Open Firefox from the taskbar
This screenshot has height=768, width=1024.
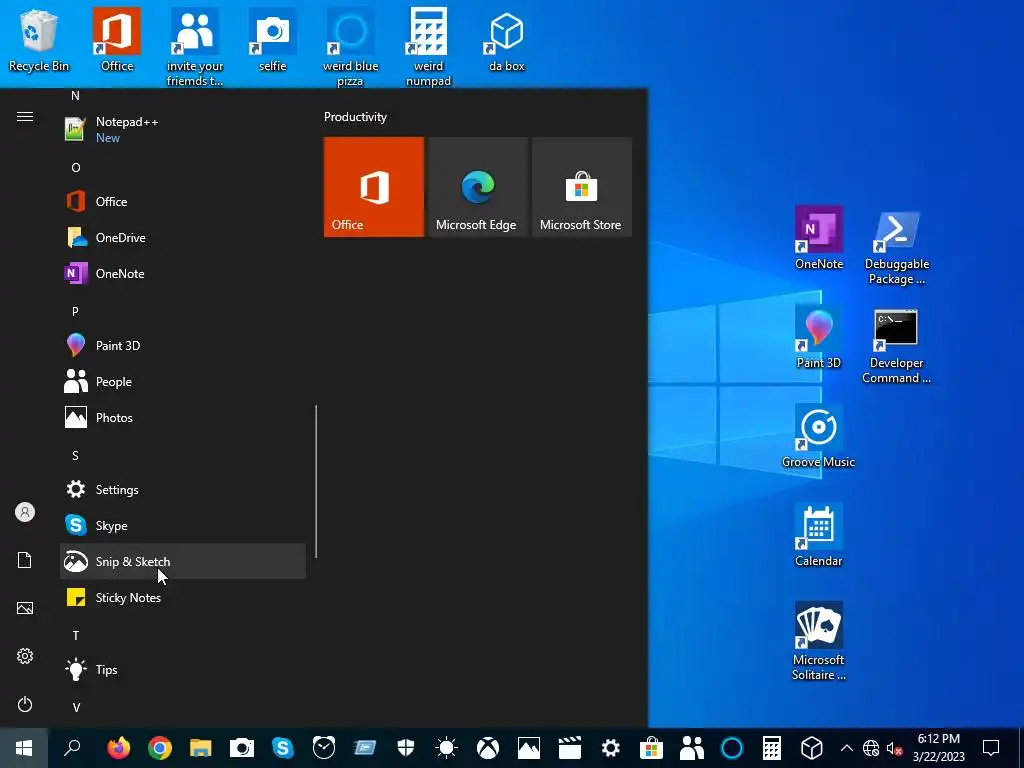click(x=119, y=748)
